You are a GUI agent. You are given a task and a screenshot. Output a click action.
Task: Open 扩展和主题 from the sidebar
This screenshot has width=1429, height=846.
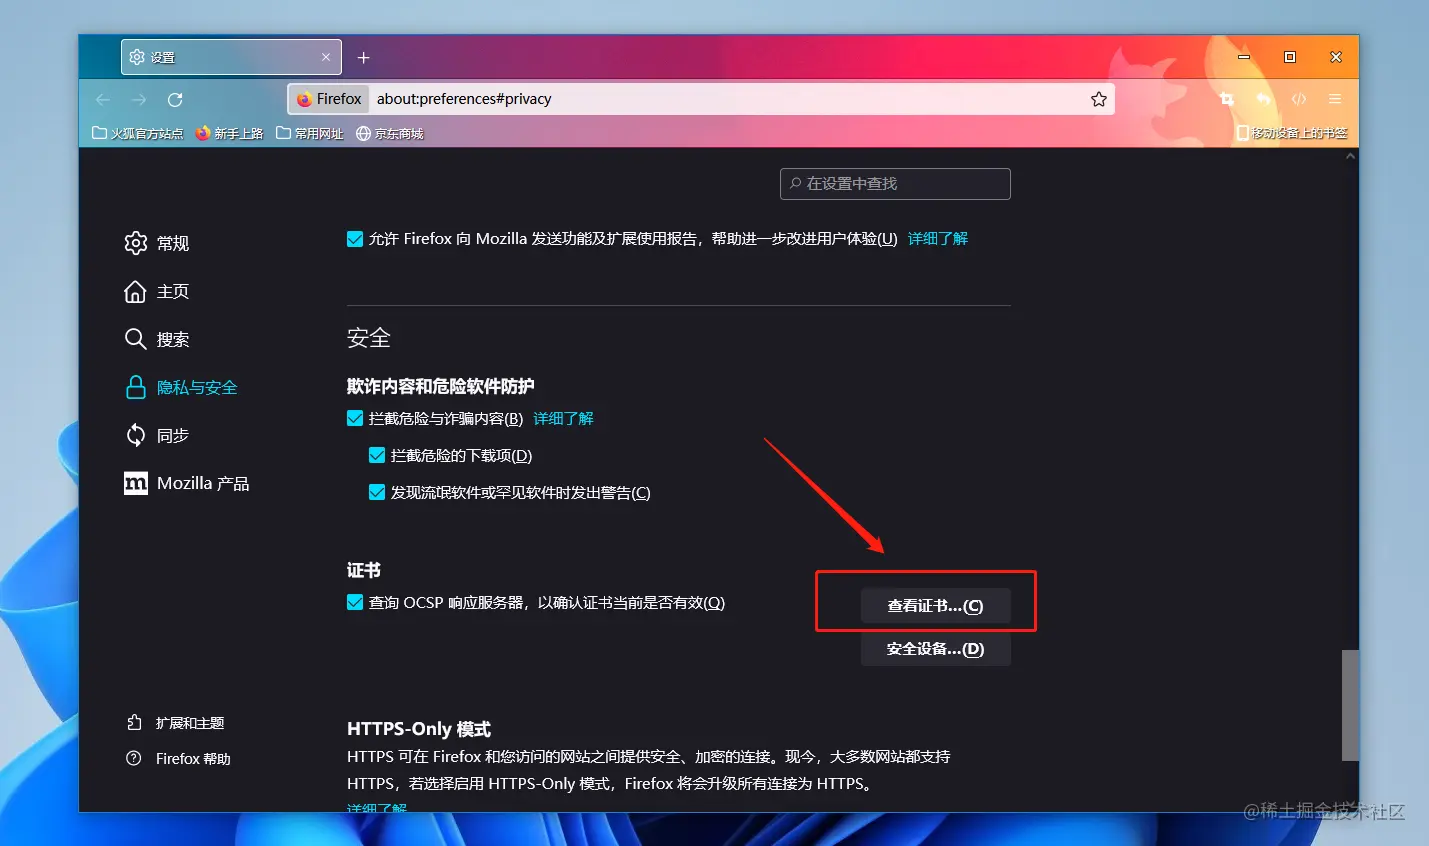(x=175, y=723)
